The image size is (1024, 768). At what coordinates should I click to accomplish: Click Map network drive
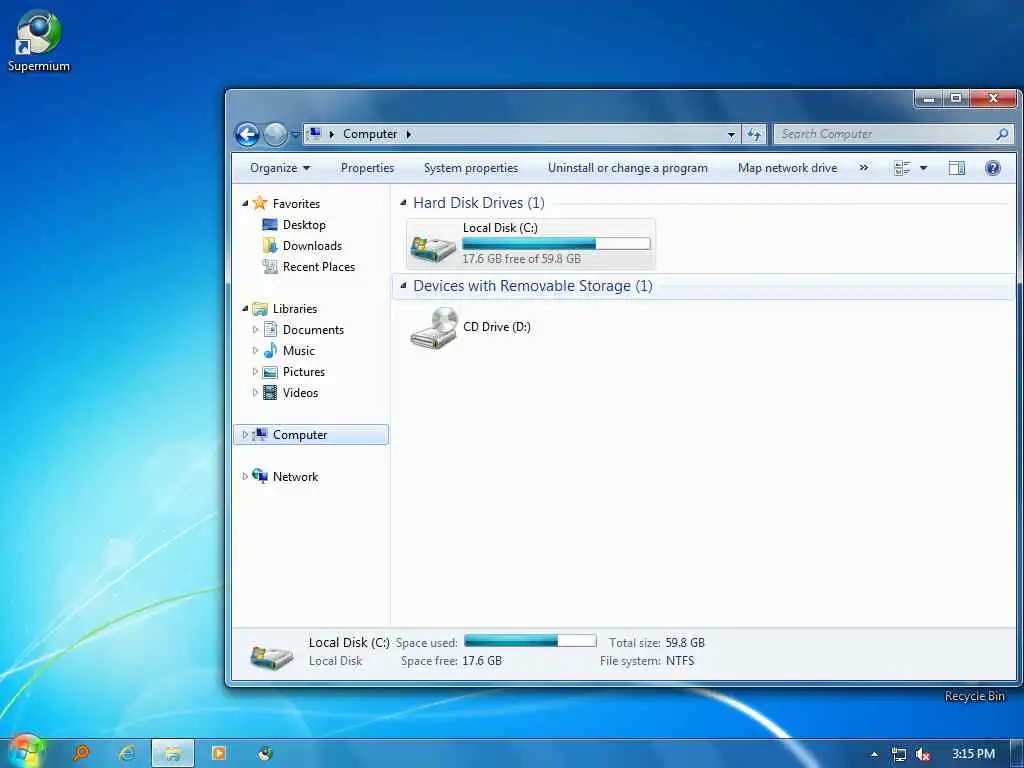pos(787,168)
